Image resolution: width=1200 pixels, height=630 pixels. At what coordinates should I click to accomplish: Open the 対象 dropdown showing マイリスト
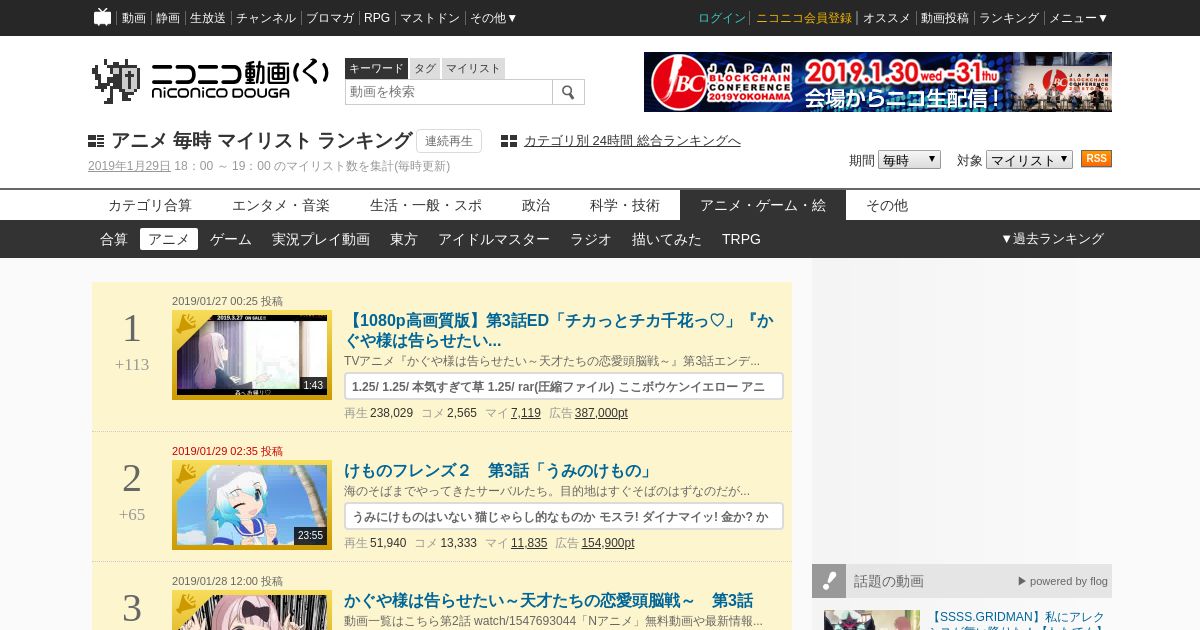(x=1029, y=160)
